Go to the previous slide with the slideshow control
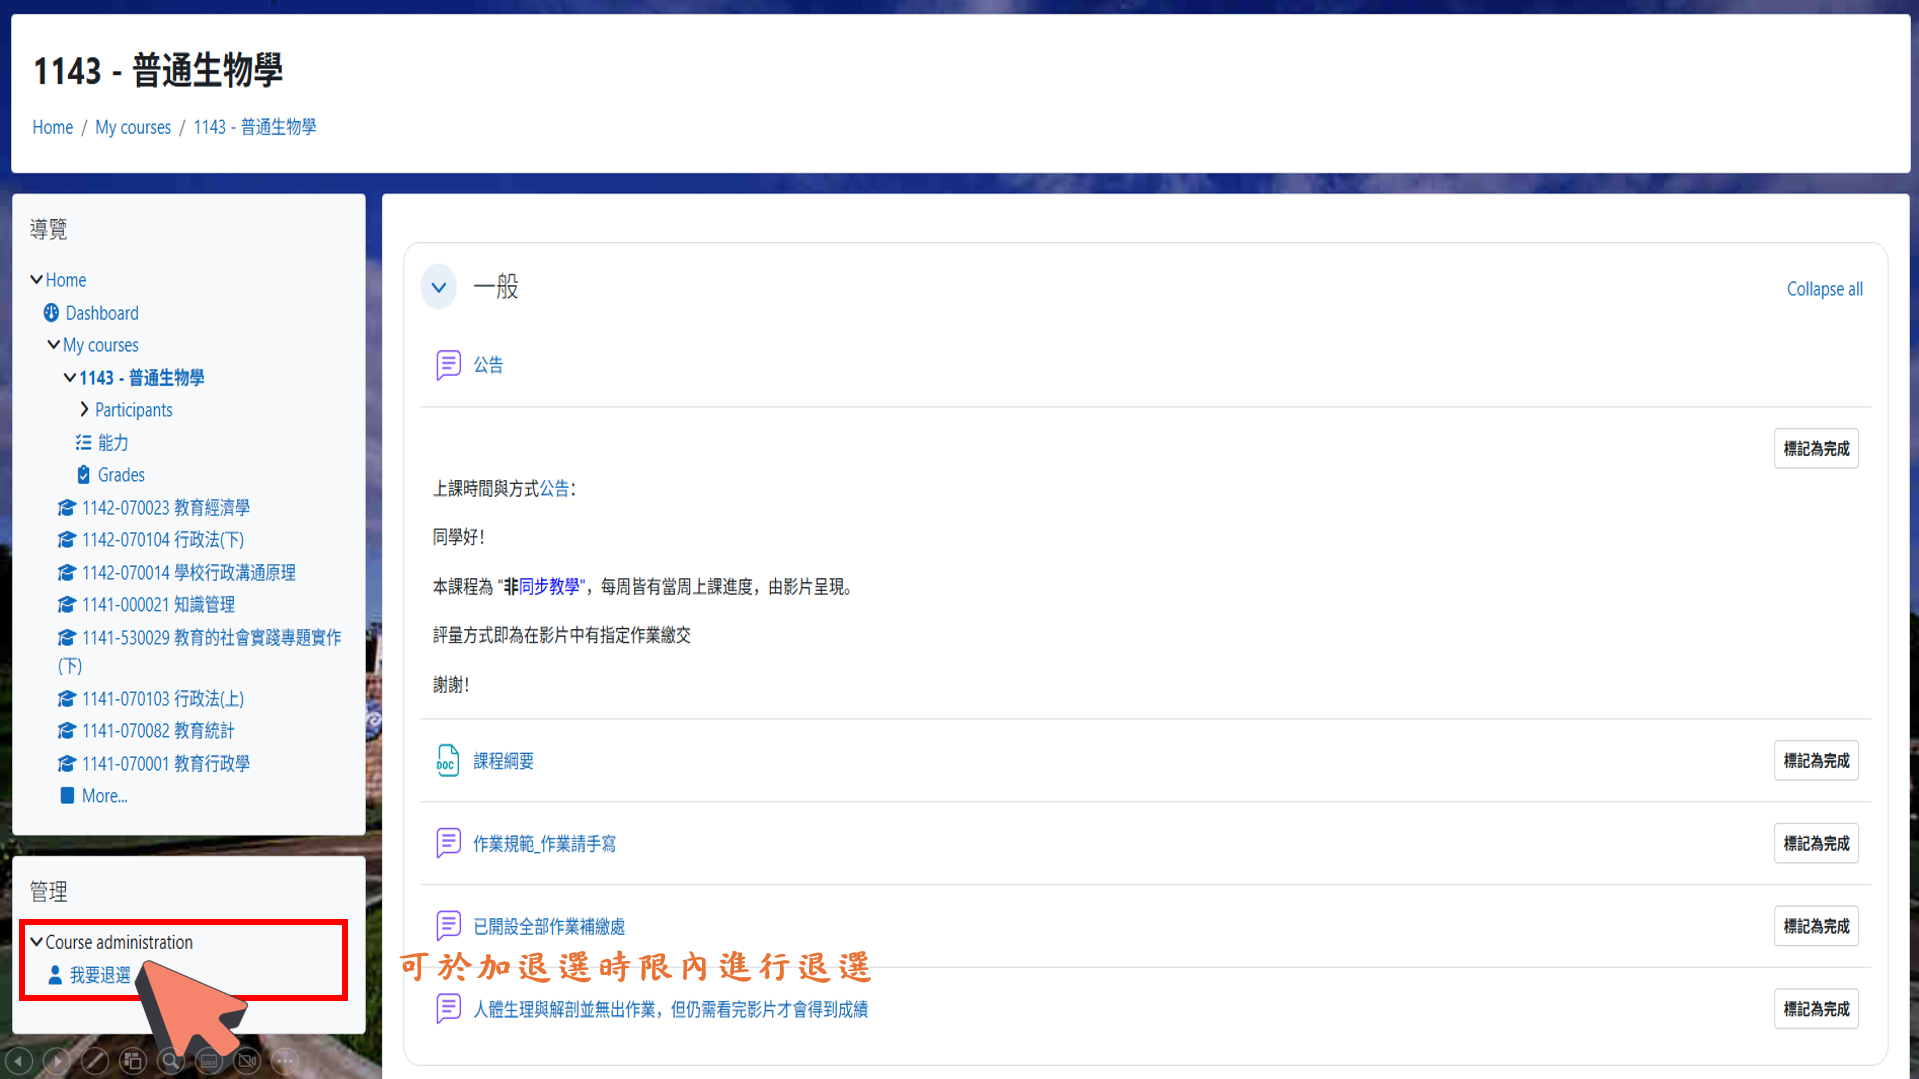 coord(19,1060)
